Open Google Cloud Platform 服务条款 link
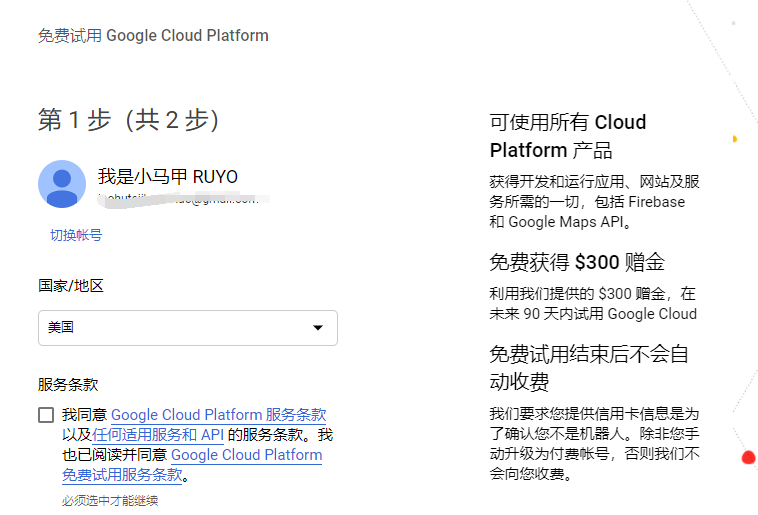This screenshot has width=758, height=515. (219, 415)
